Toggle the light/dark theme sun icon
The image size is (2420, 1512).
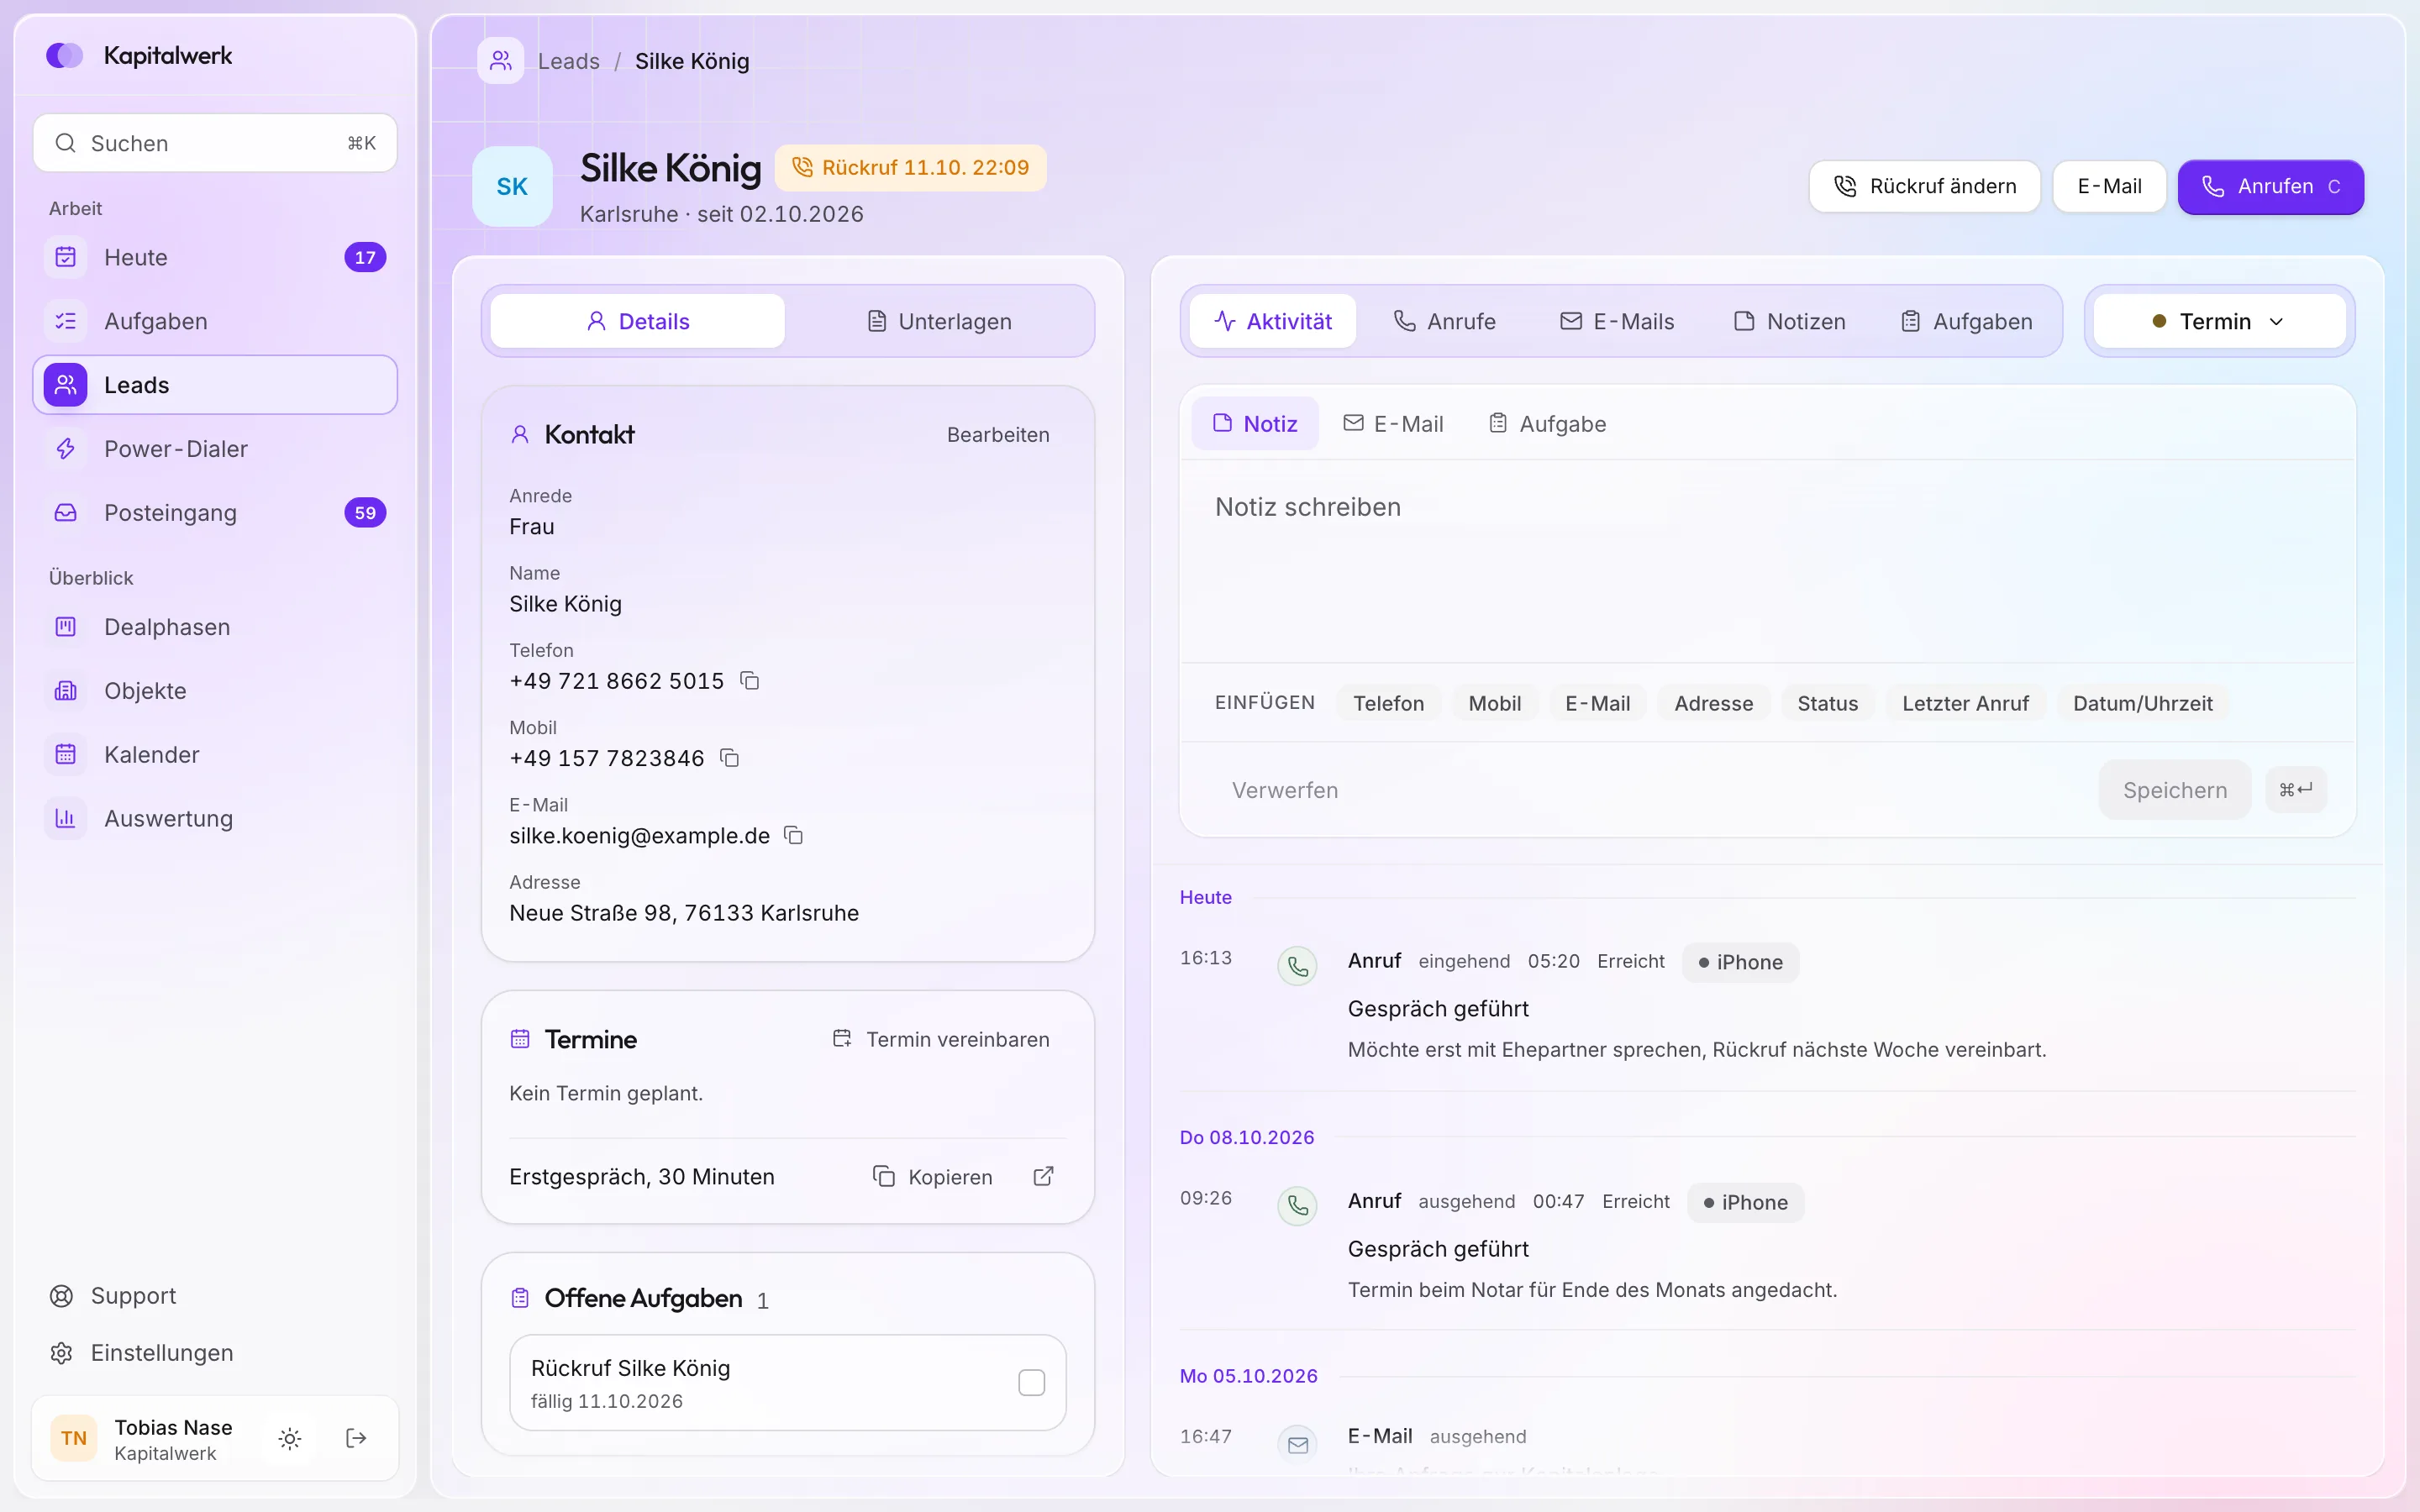[290, 1438]
